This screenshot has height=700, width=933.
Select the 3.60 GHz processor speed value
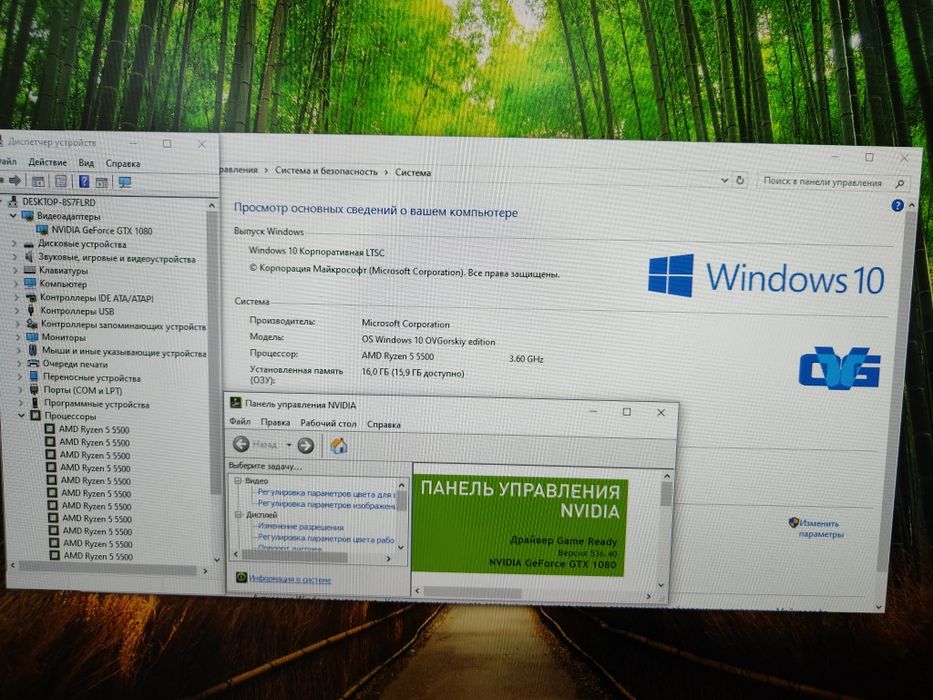(x=526, y=358)
